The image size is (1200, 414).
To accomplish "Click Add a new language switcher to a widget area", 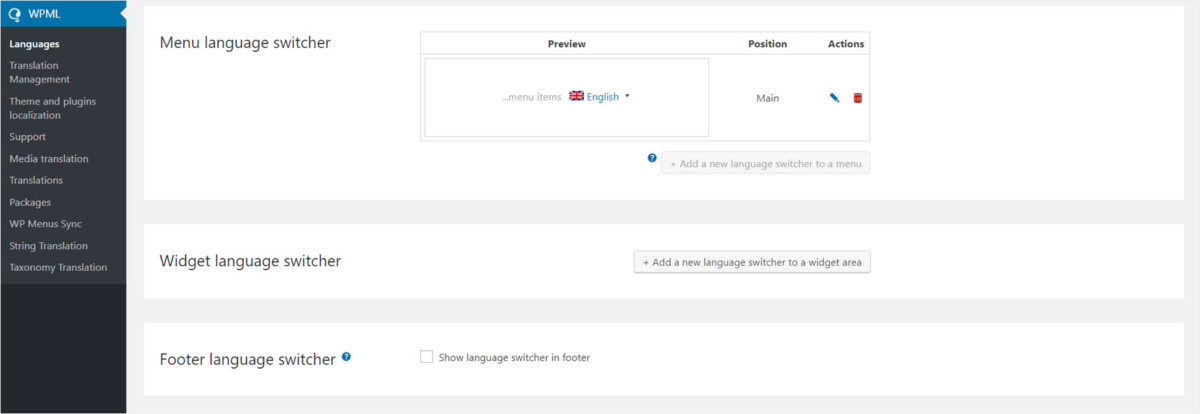I will click(752, 262).
